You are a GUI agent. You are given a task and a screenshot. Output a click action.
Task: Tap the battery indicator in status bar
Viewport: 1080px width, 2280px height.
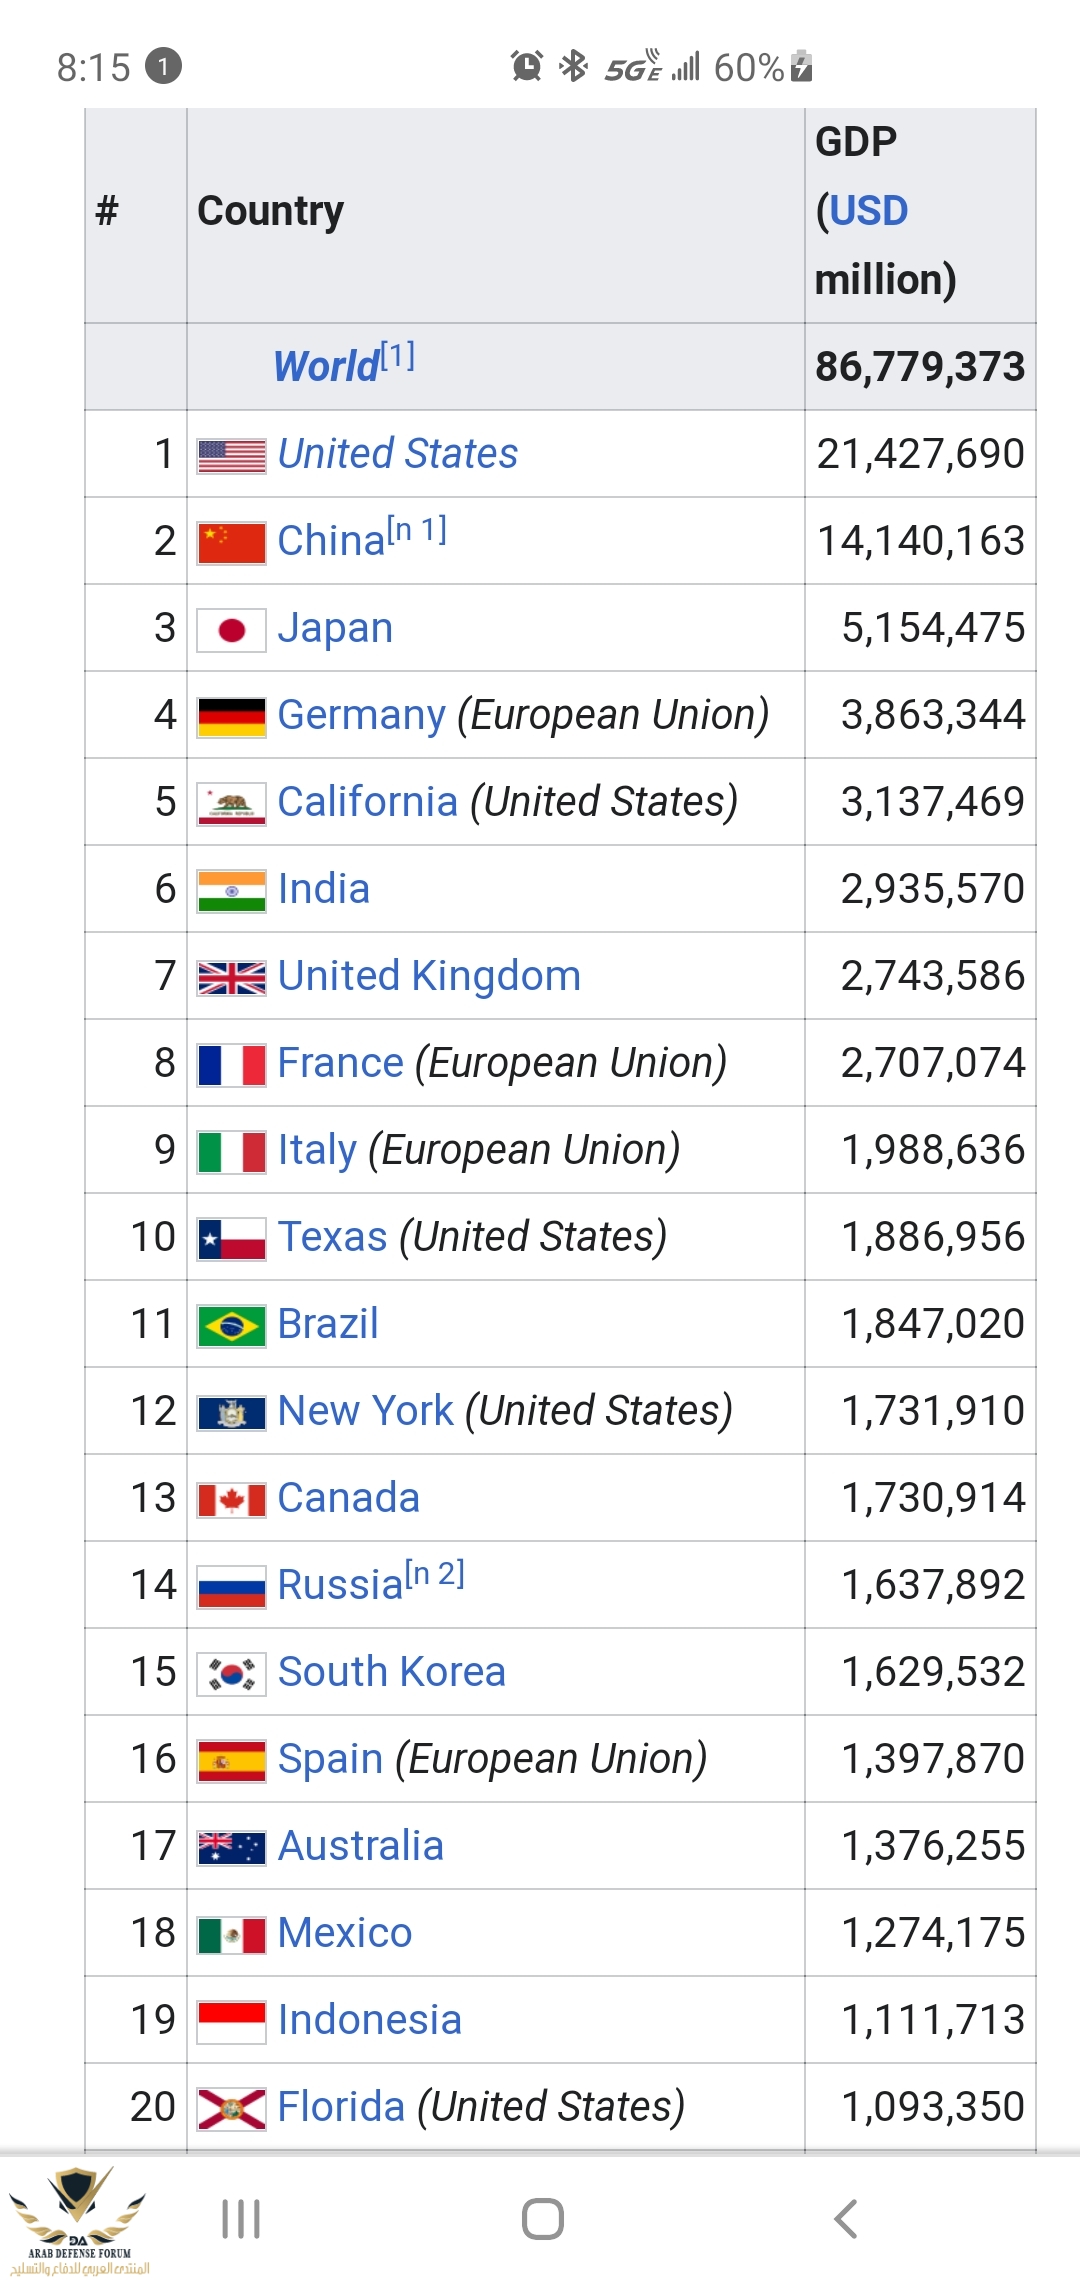801,66
